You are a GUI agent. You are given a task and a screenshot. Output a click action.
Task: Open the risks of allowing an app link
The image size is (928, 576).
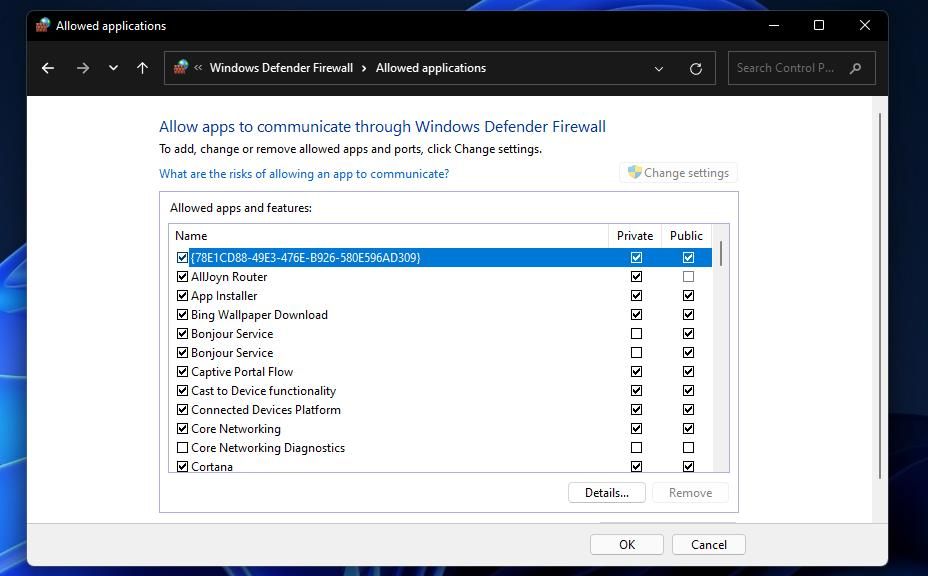(x=304, y=174)
